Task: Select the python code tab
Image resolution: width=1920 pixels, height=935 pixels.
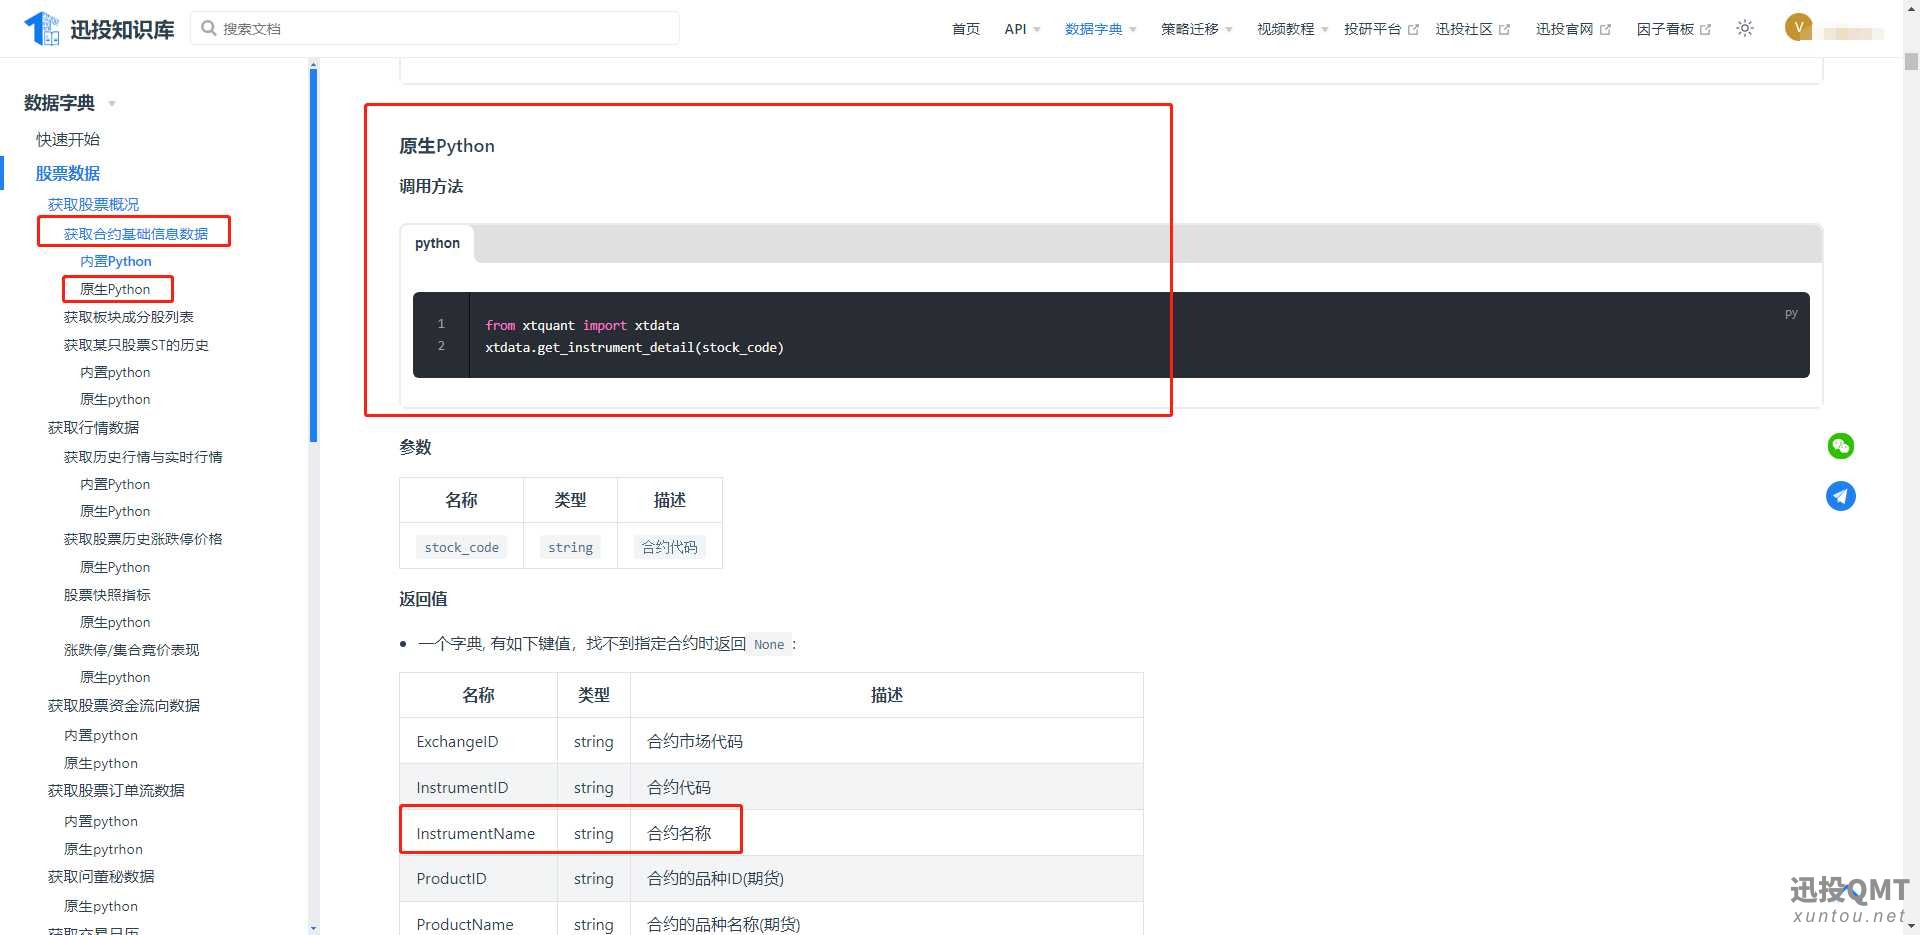Action: point(437,243)
